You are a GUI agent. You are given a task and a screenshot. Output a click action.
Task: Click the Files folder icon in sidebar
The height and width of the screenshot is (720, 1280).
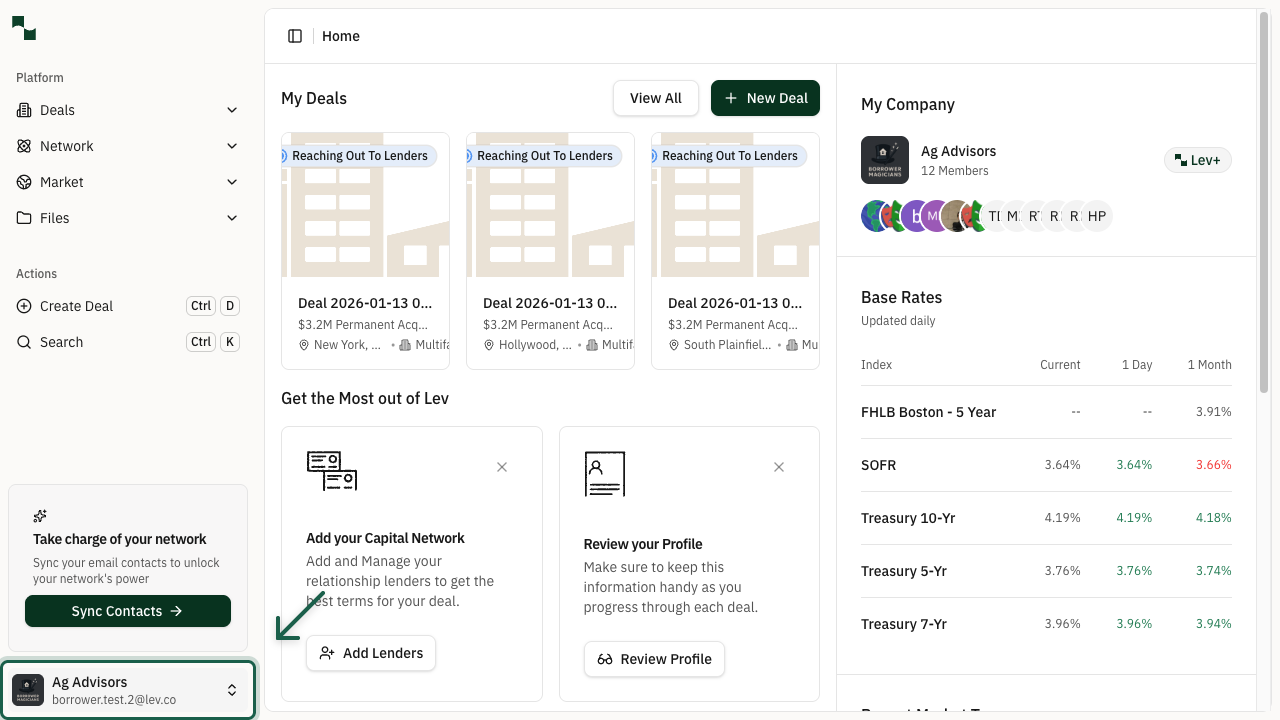coord(23,218)
